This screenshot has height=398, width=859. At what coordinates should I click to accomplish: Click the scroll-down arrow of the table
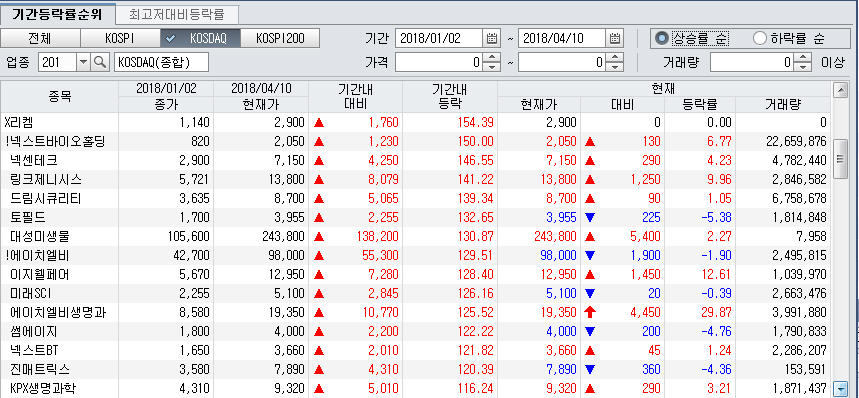[840, 388]
